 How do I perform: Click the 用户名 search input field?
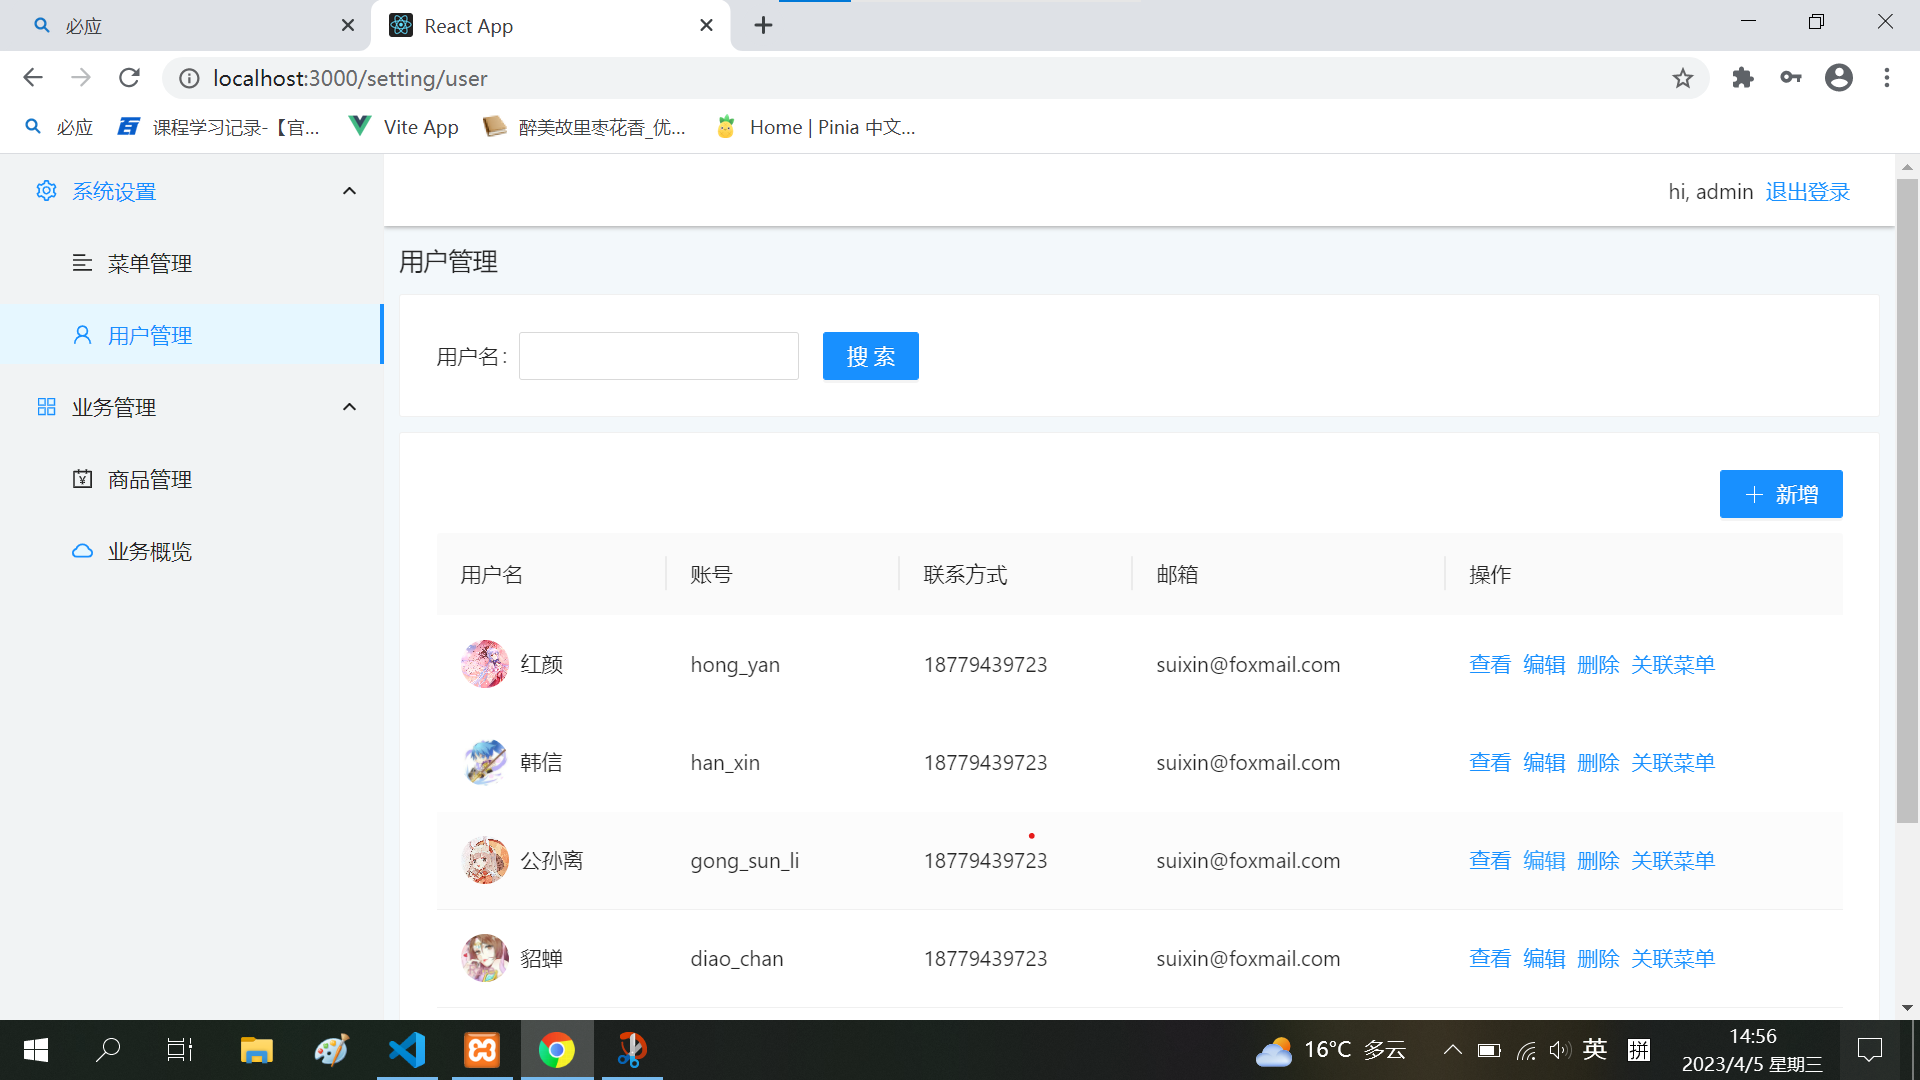[658, 356]
